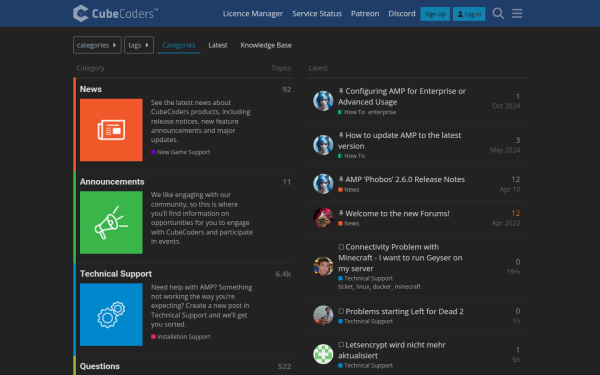Open Licence Manager in top navigation
Viewport: 600px width, 375px height.
(x=253, y=14)
